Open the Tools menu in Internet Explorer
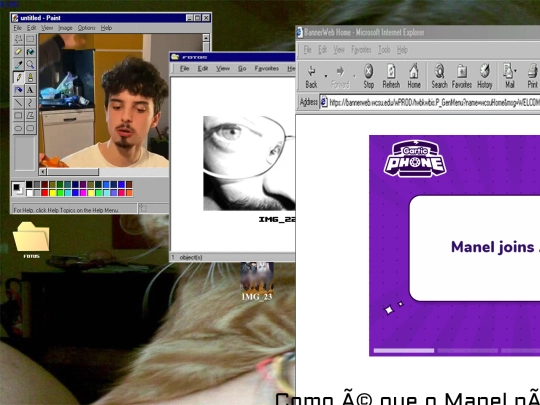540x405 pixels. (384, 50)
